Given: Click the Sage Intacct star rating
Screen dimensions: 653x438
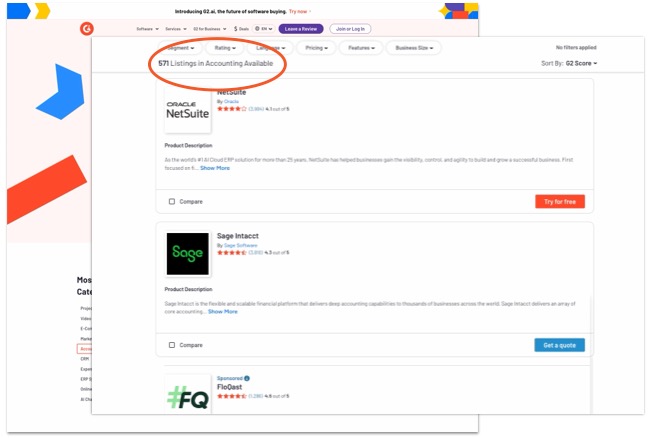Looking at the screenshot, I should 232,252.
